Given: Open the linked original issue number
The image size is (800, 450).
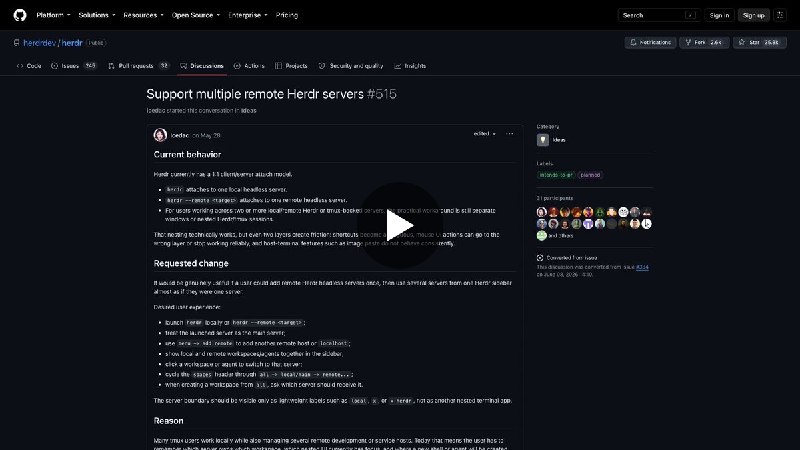Looking at the screenshot, I should click(x=642, y=267).
